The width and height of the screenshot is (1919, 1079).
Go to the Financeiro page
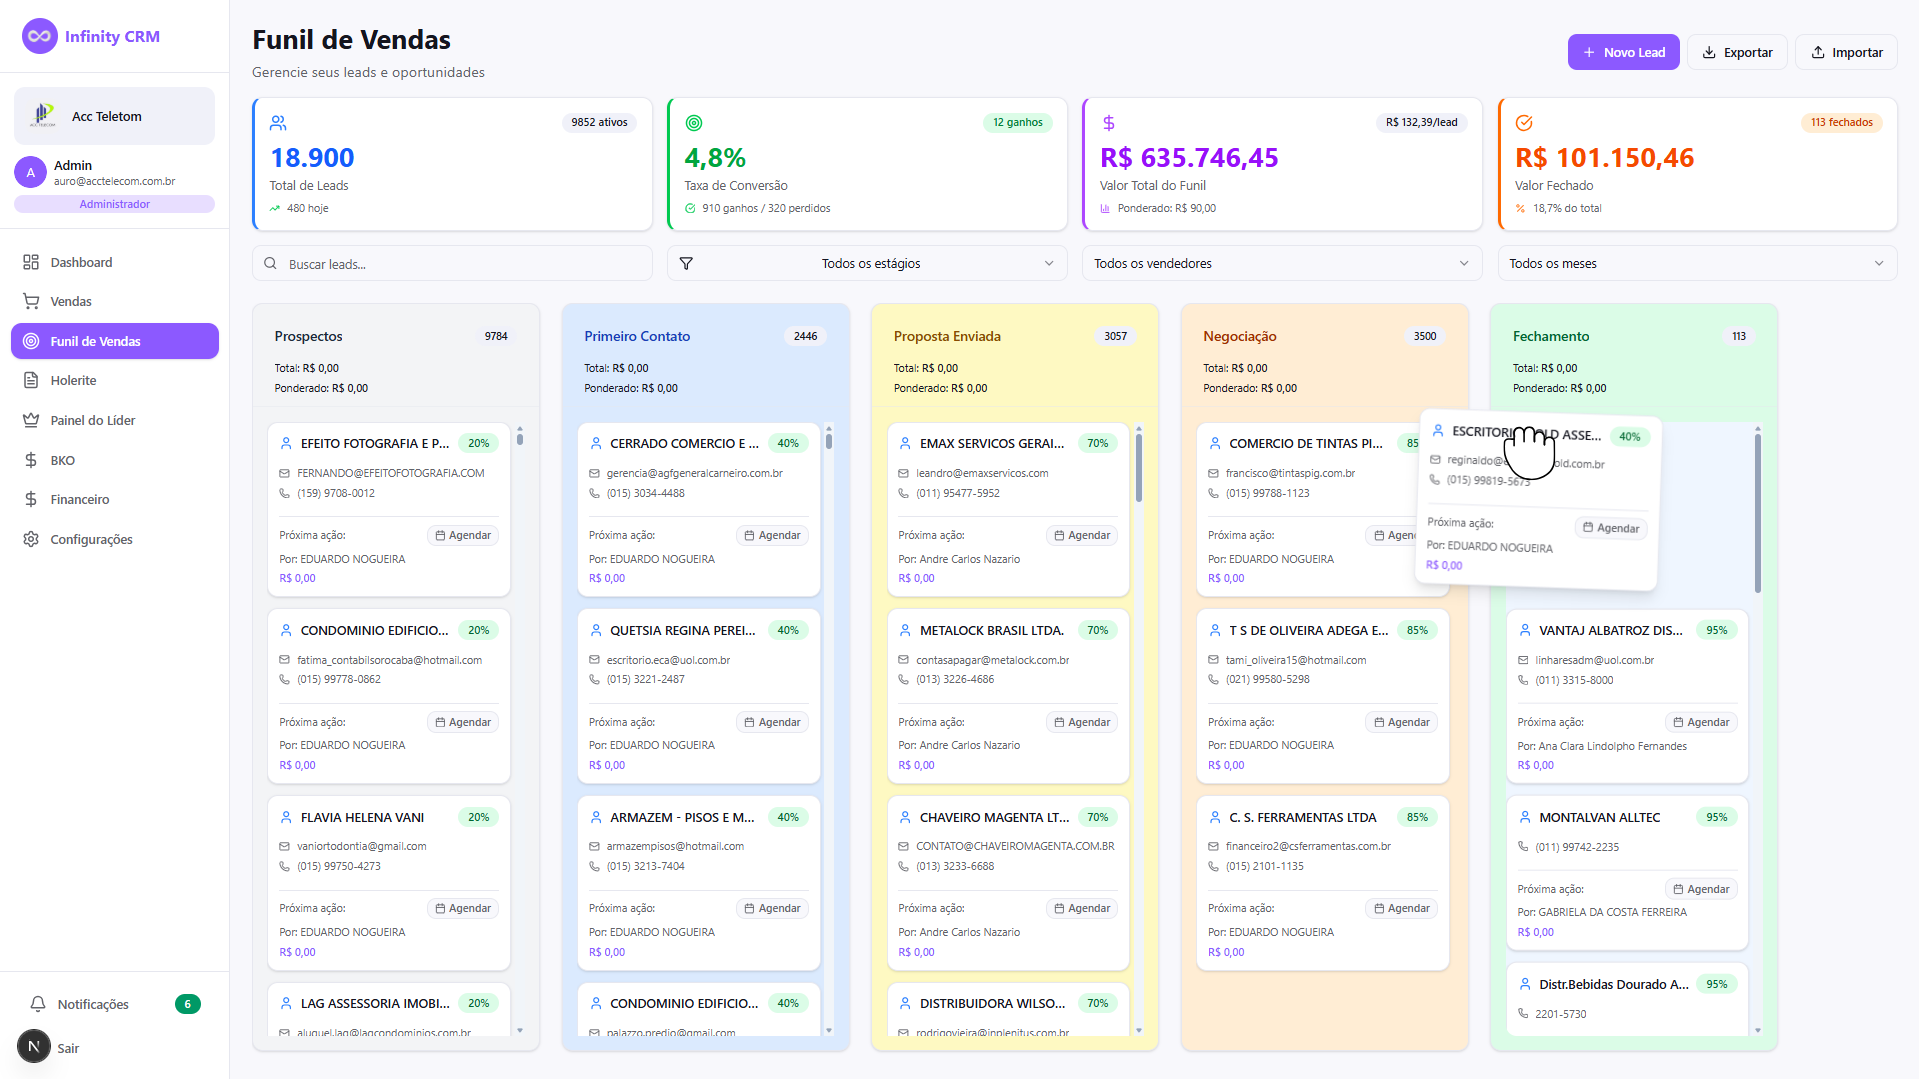coord(80,499)
